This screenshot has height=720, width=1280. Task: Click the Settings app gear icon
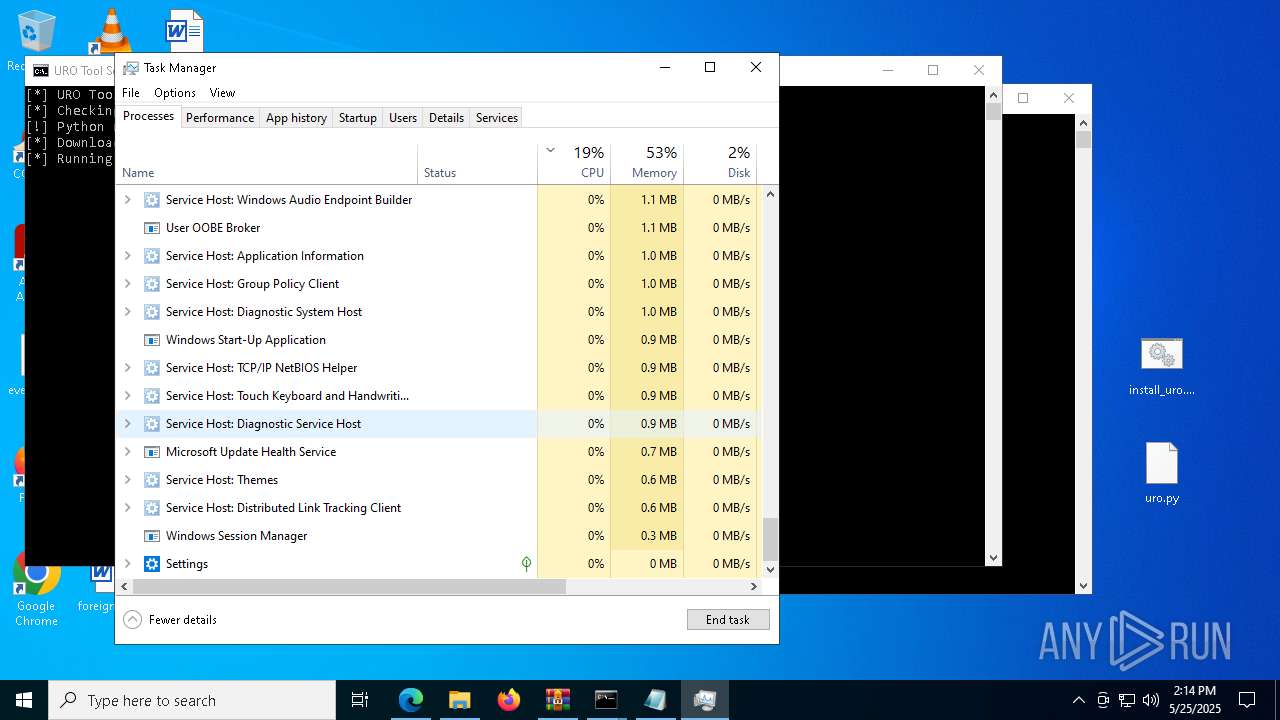coord(152,564)
